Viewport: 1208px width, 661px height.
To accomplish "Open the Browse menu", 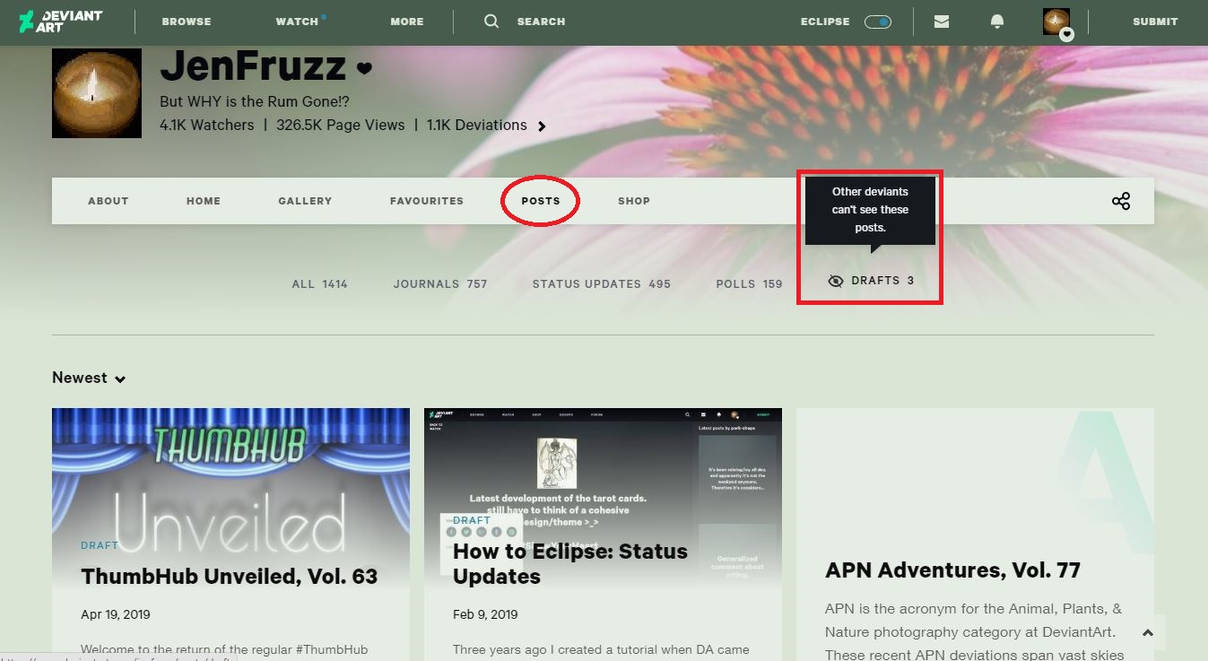I will click(x=186, y=21).
